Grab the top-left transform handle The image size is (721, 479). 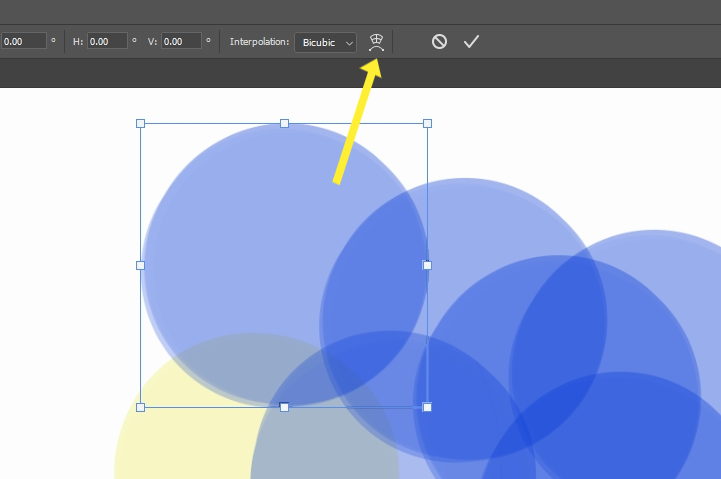point(141,123)
